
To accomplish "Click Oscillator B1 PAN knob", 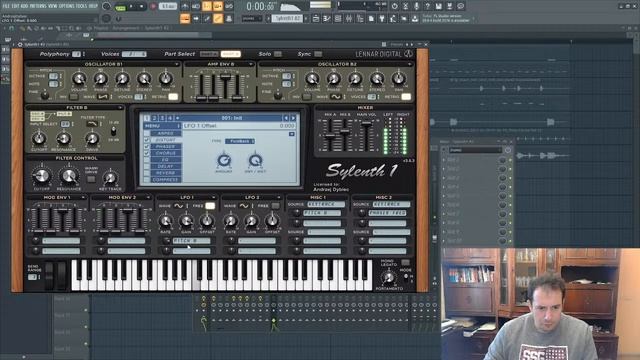I will pyautogui.click(x=165, y=78).
